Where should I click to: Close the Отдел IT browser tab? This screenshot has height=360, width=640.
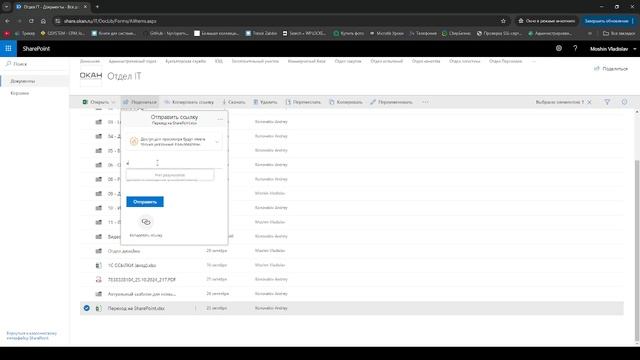pos(85,7)
